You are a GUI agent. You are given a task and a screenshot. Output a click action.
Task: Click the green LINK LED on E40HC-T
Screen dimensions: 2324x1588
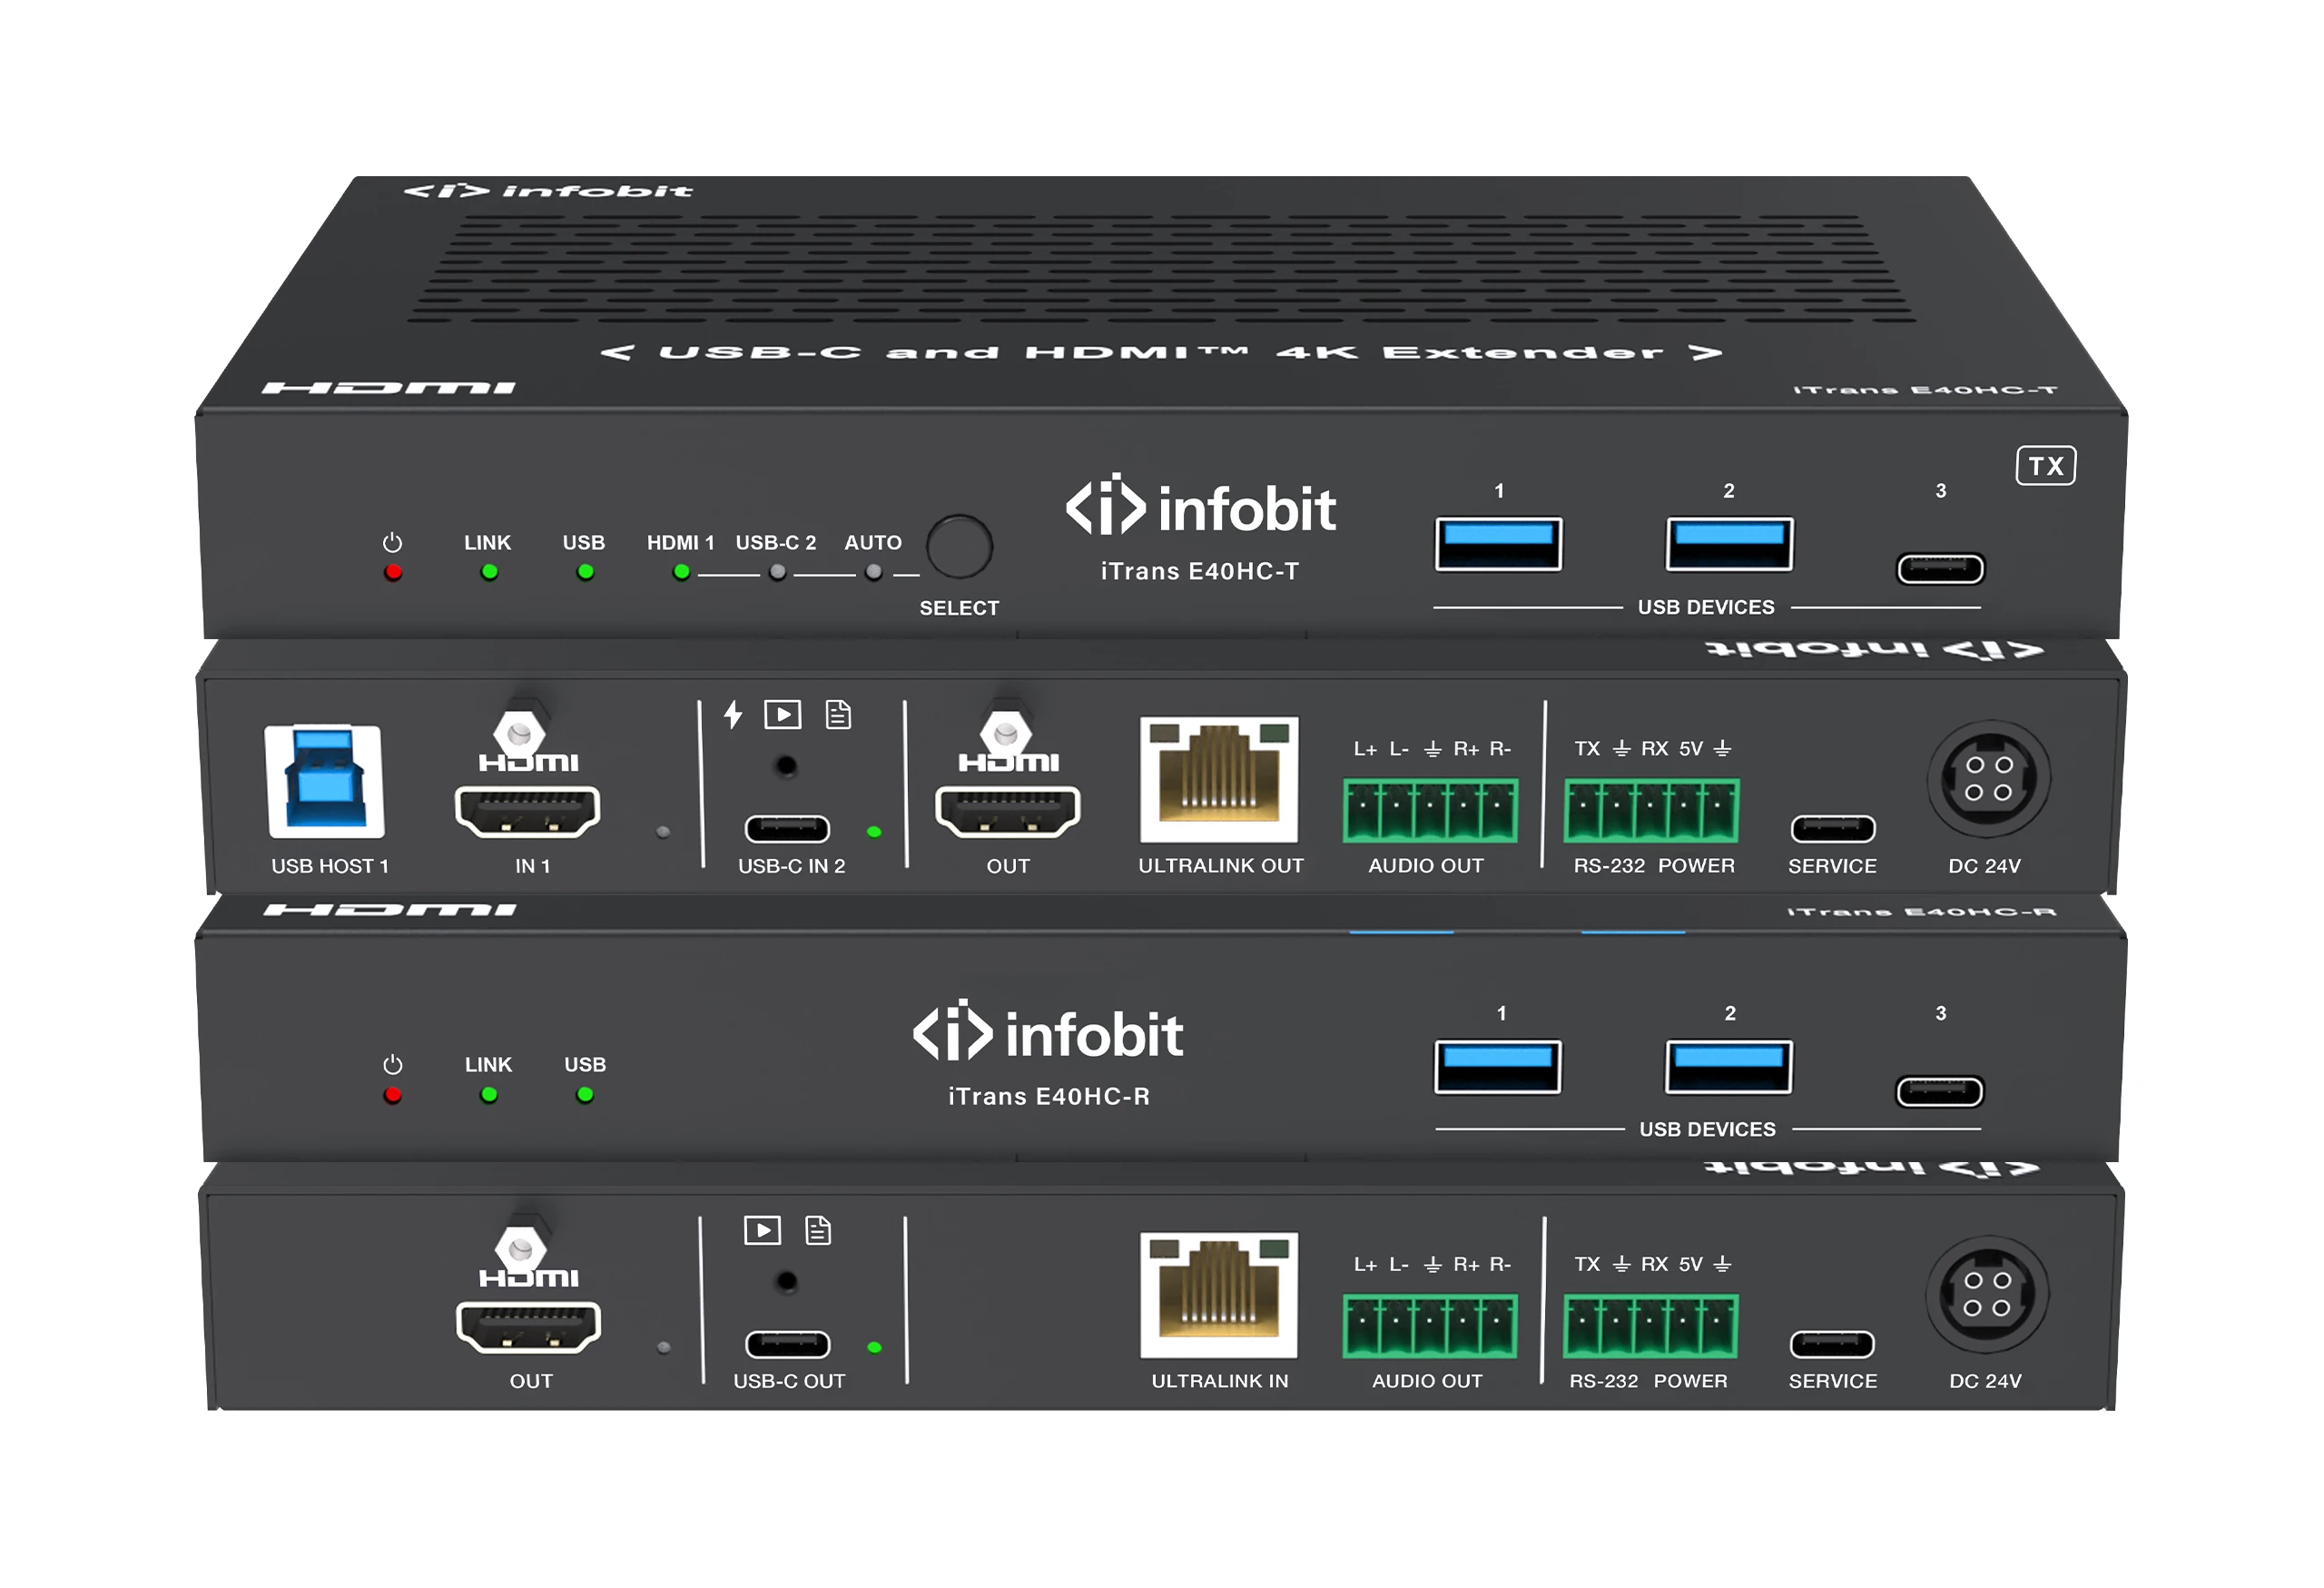tap(489, 573)
